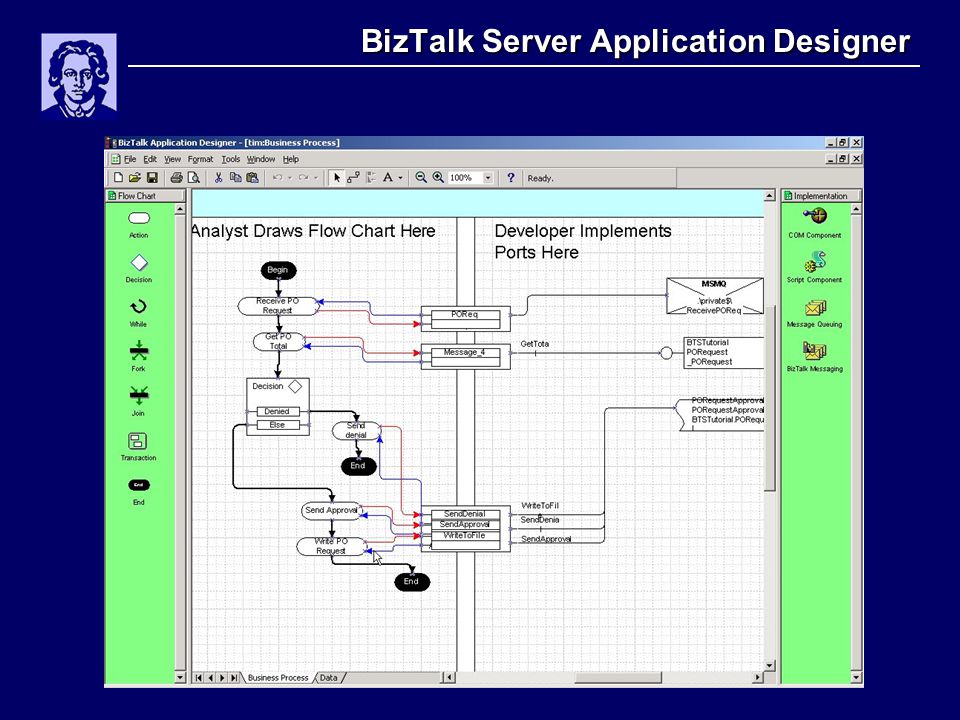Click the Print toolbar icon

click(176, 178)
